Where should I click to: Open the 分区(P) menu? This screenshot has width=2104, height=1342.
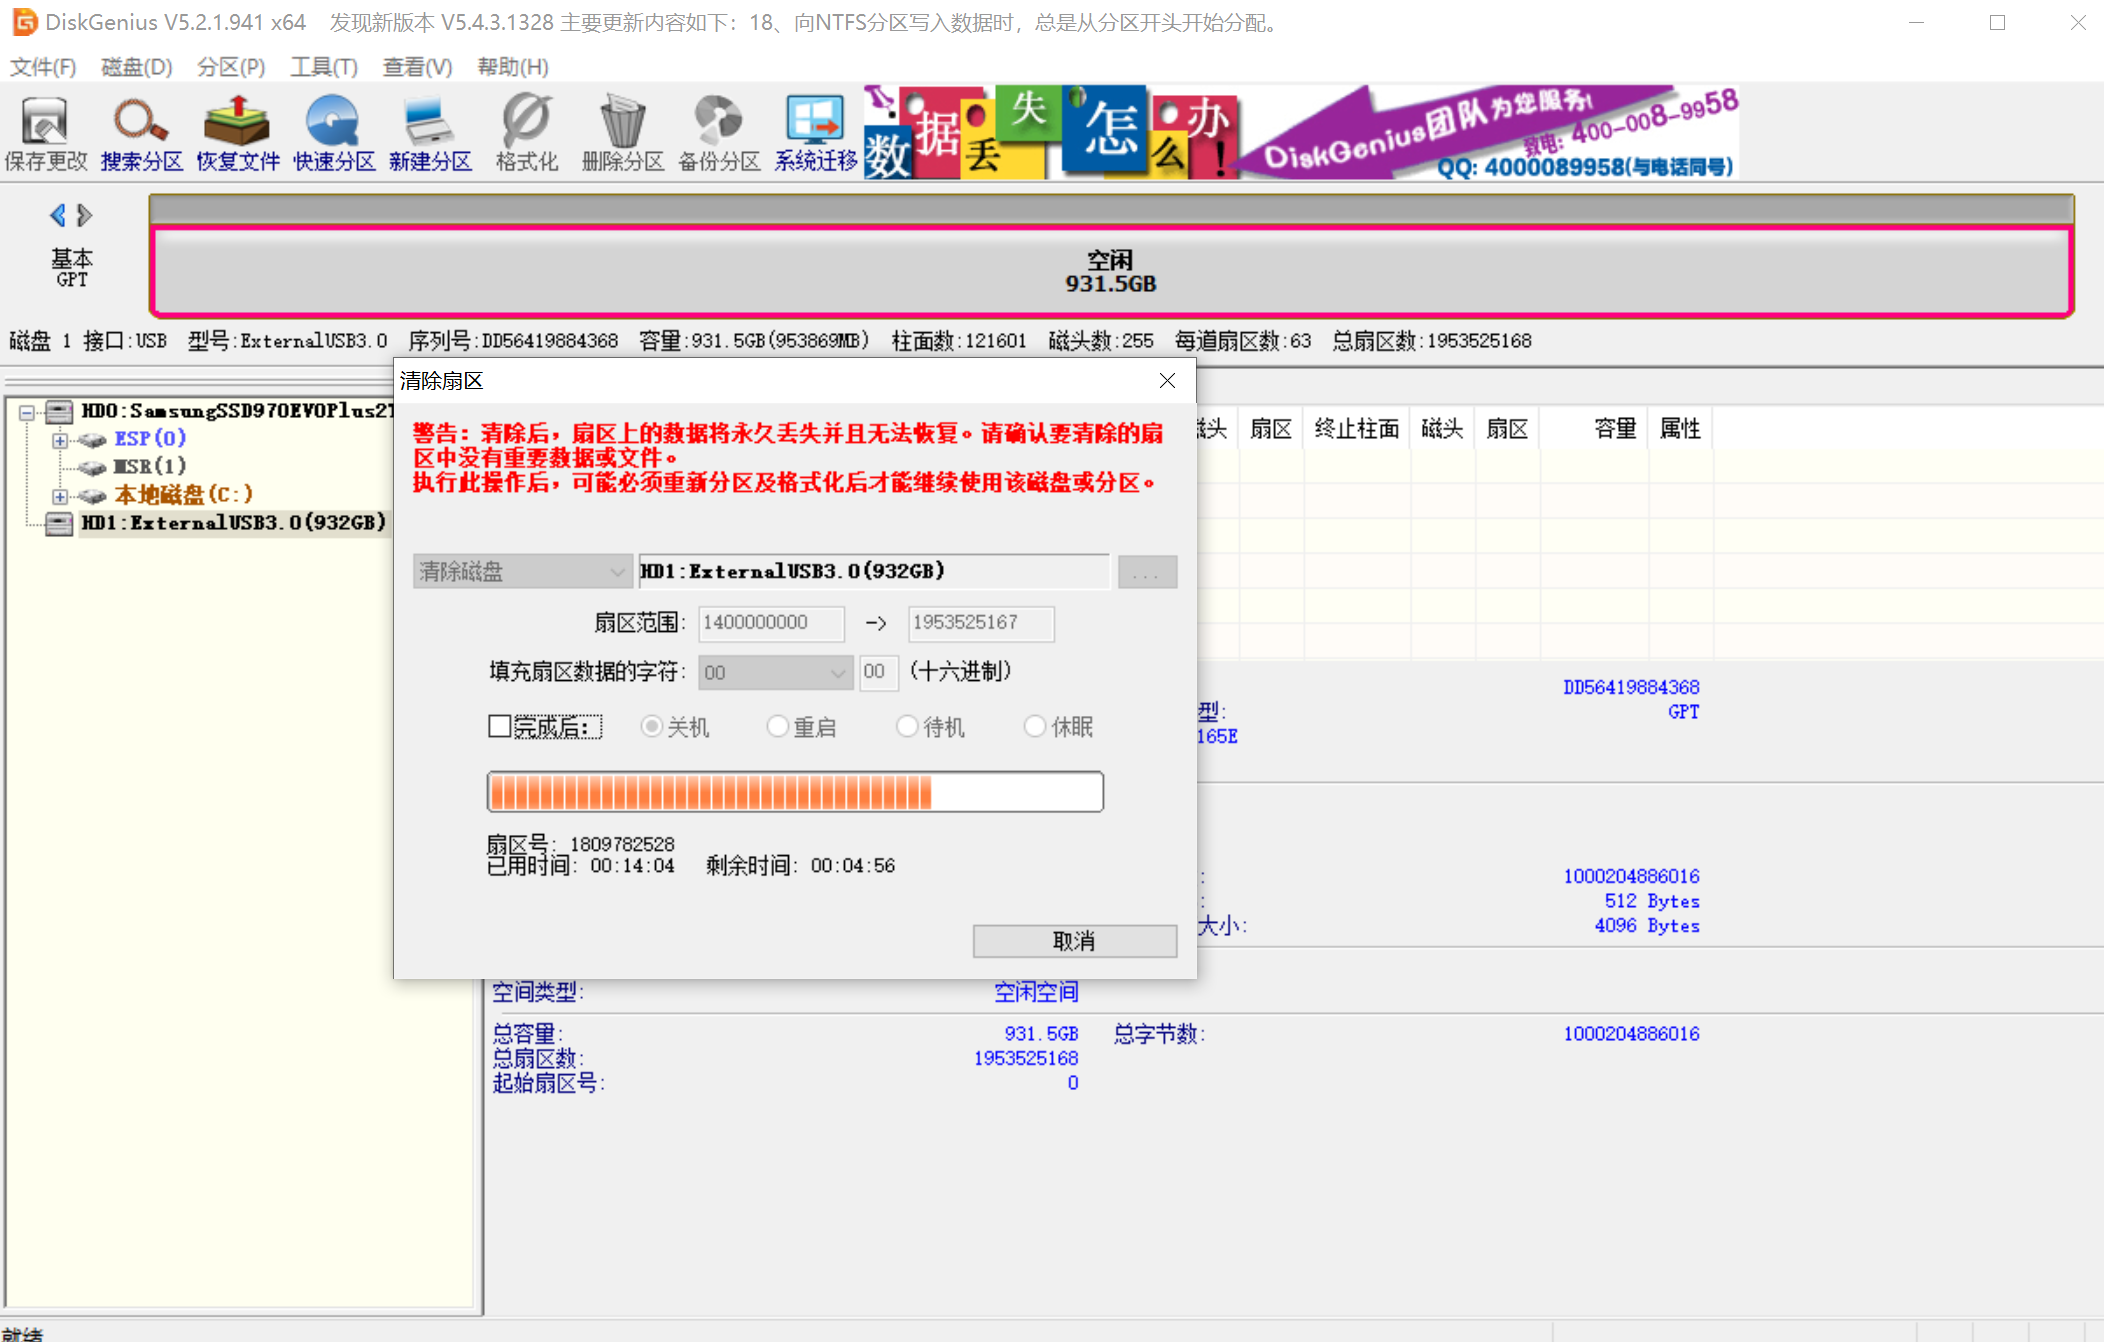230,67
